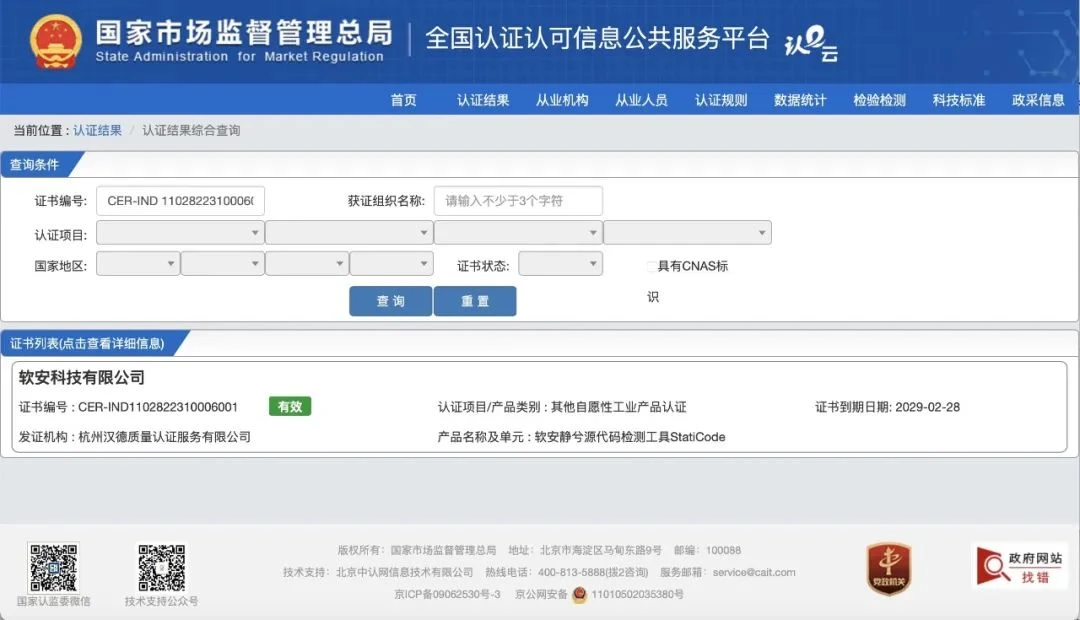
Task: Open the 国家认监委微信 QR code
Action: click(x=53, y=568)
